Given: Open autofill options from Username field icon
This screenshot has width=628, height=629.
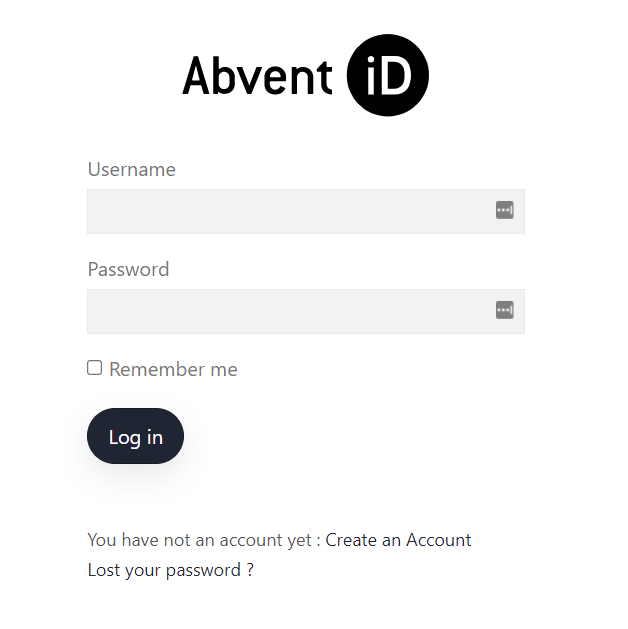Looking at the screenshot, I should (x=504, y=210).
